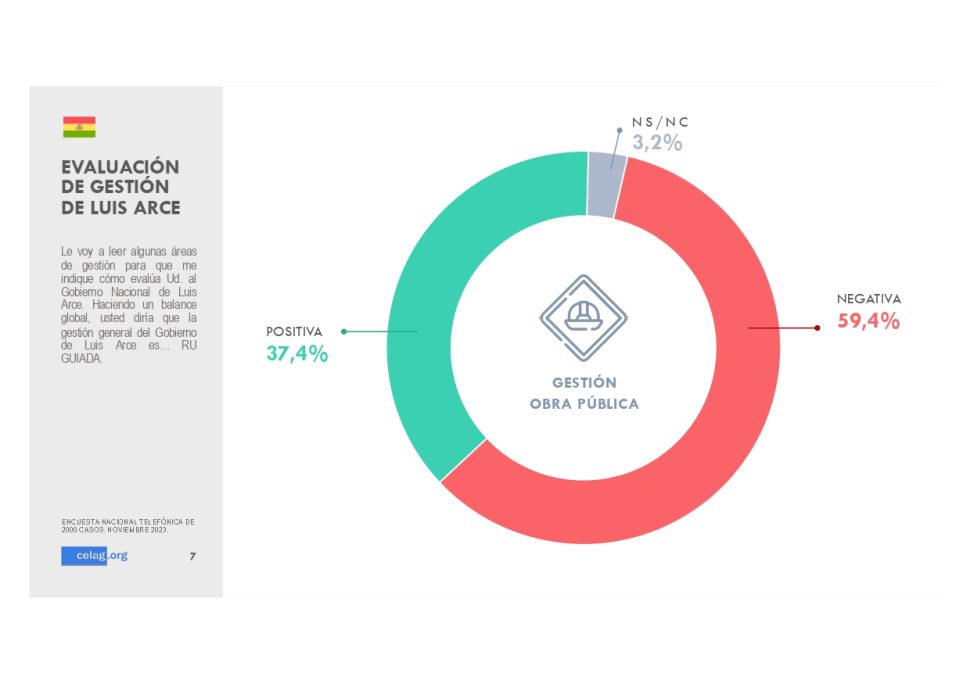This screenshot has width=970, height=684.
Task: Click the POSITIVA label text
Action: coord(294,331)
